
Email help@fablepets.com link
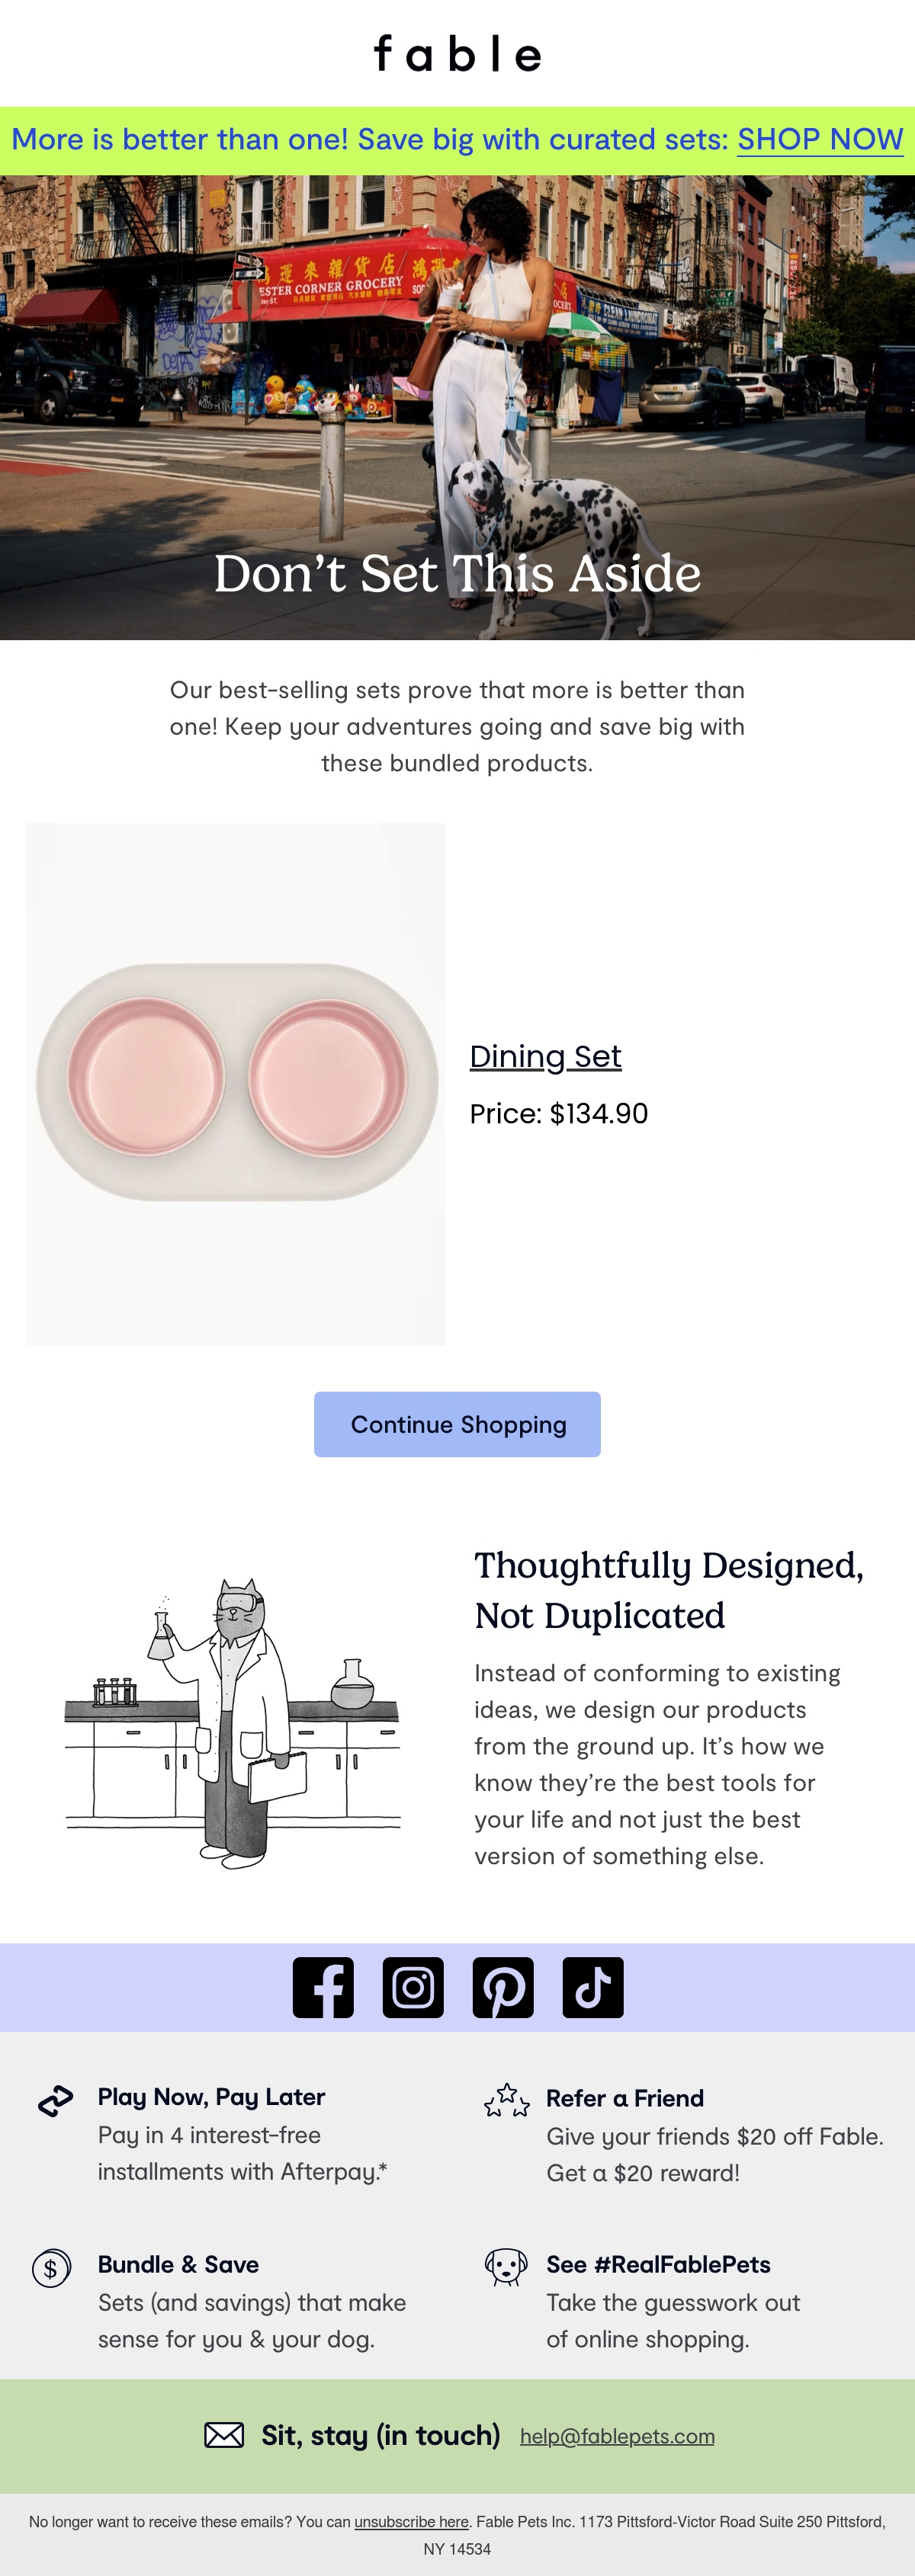[617, 2436]
